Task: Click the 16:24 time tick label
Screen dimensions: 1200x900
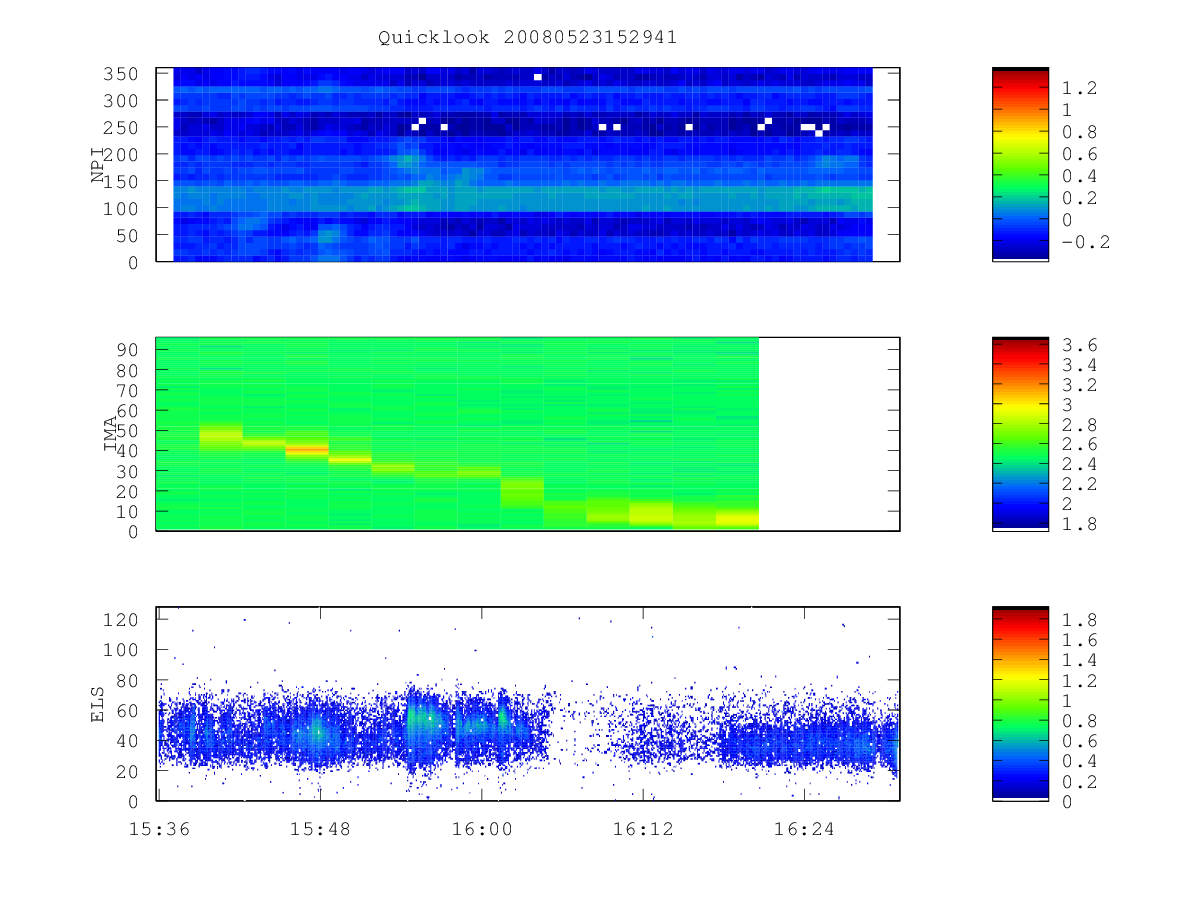Action: click(x=804, y=829)
